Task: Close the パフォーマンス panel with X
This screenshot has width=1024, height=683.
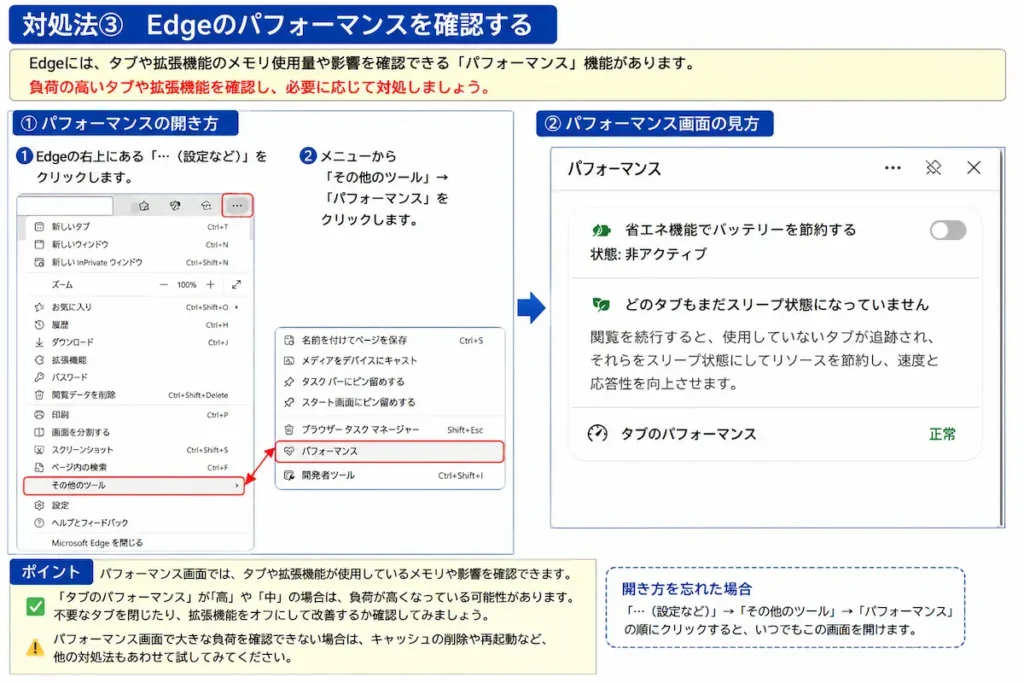Action: (x=974, y=168)
